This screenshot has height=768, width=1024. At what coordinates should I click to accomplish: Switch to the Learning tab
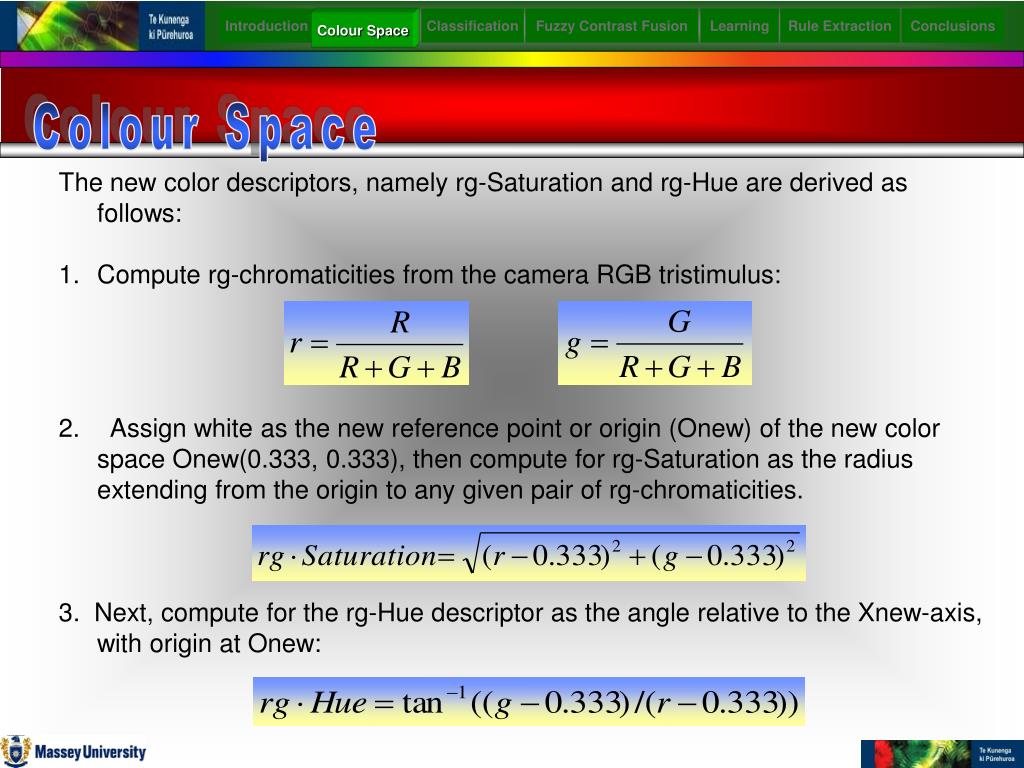tap(739, 26)
